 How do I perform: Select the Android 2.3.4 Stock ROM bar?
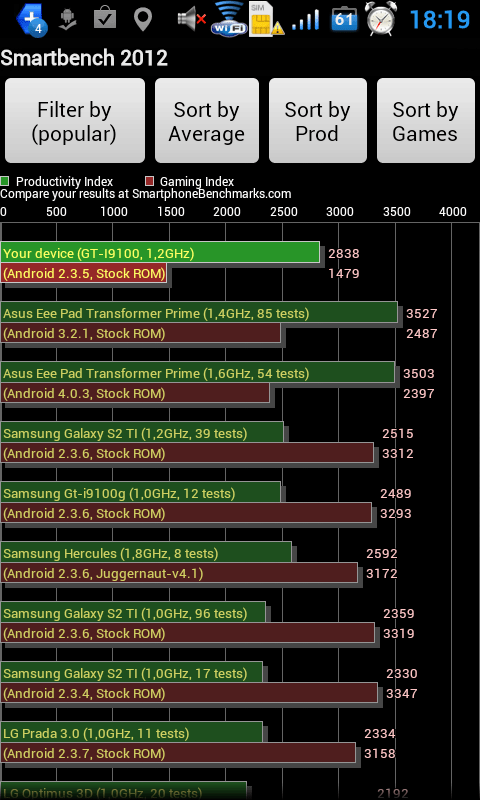tap(189, 693)
